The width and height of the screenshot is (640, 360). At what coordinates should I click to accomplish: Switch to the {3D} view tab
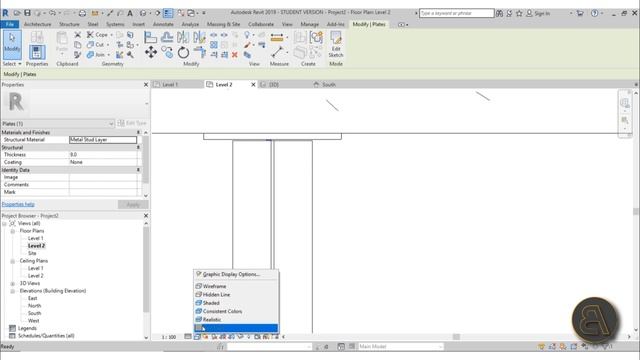tap(273, 84)
